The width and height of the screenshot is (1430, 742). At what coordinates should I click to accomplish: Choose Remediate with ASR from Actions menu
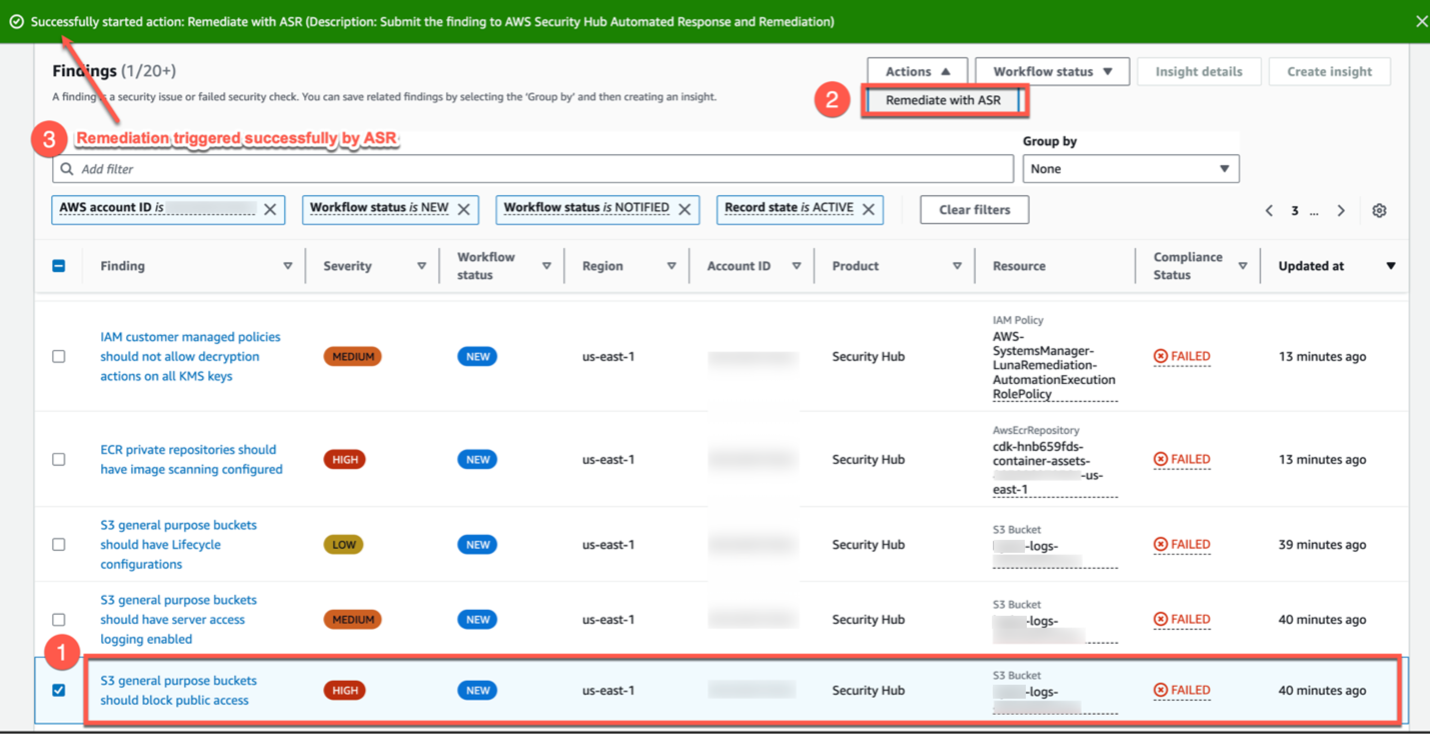(943, 100)
